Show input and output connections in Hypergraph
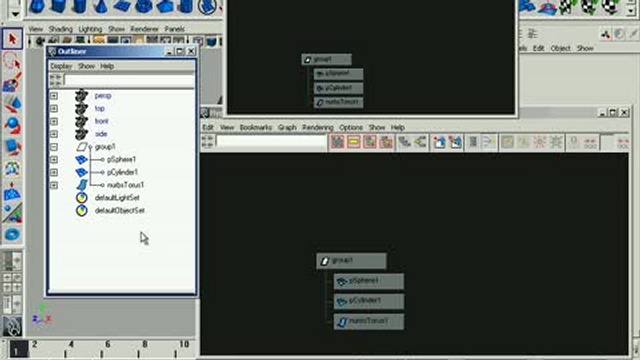Viewport: 640px width, 360px height. click(420, 142)
